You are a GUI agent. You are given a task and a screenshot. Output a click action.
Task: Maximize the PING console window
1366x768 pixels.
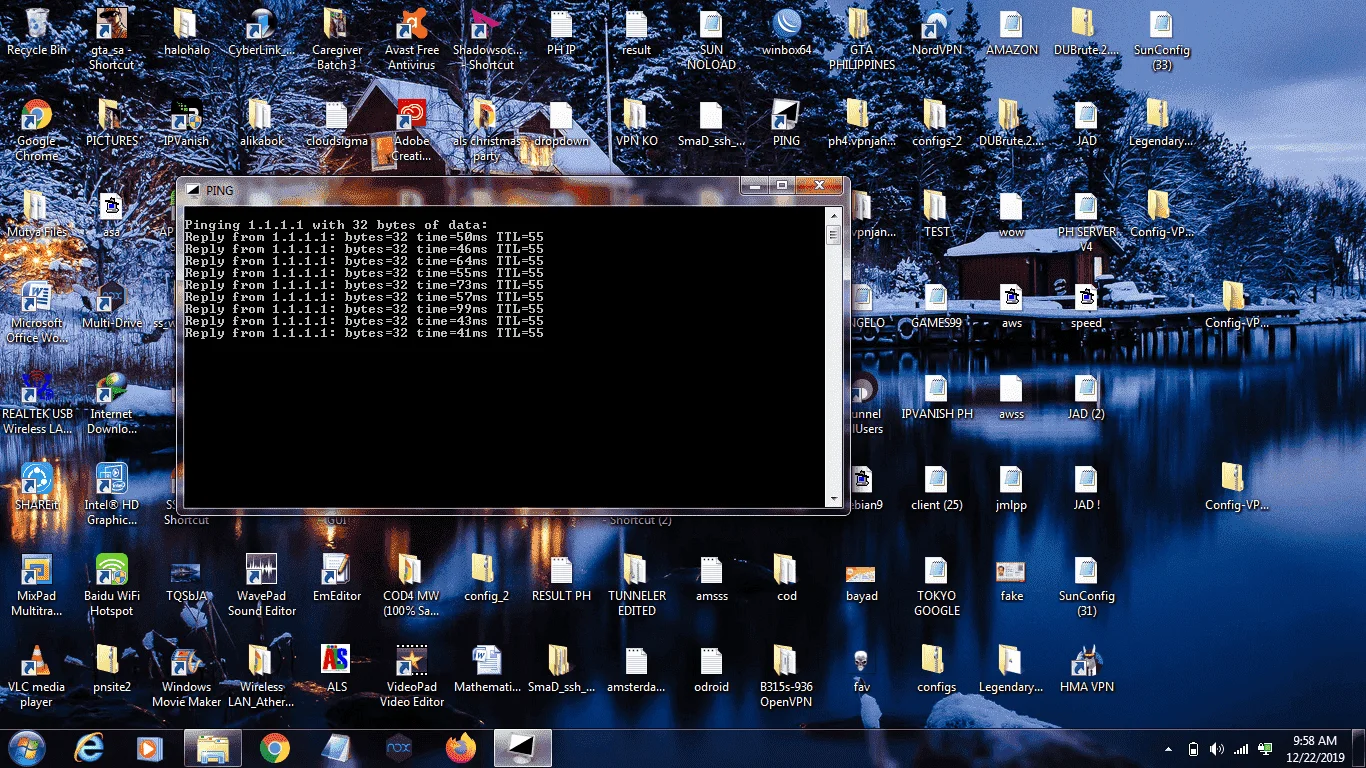tap(782, 186)
